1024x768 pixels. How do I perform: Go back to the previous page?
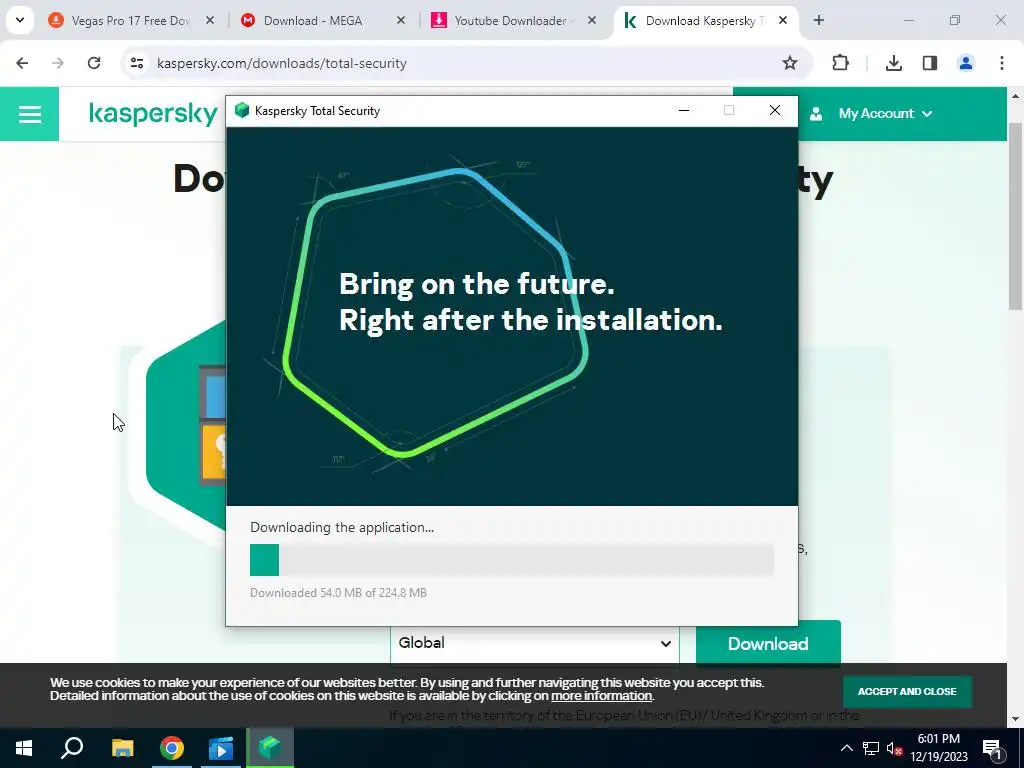point(22,63)
